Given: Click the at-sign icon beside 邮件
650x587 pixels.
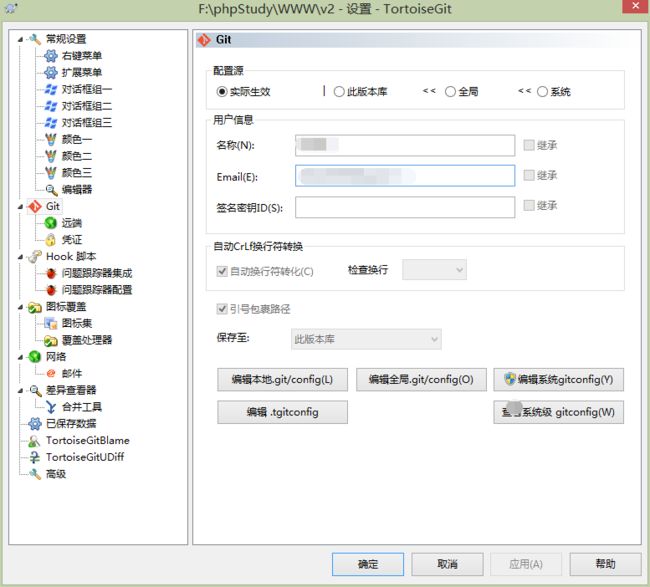Looking at the screenshot, I should (x=51, y=374).
